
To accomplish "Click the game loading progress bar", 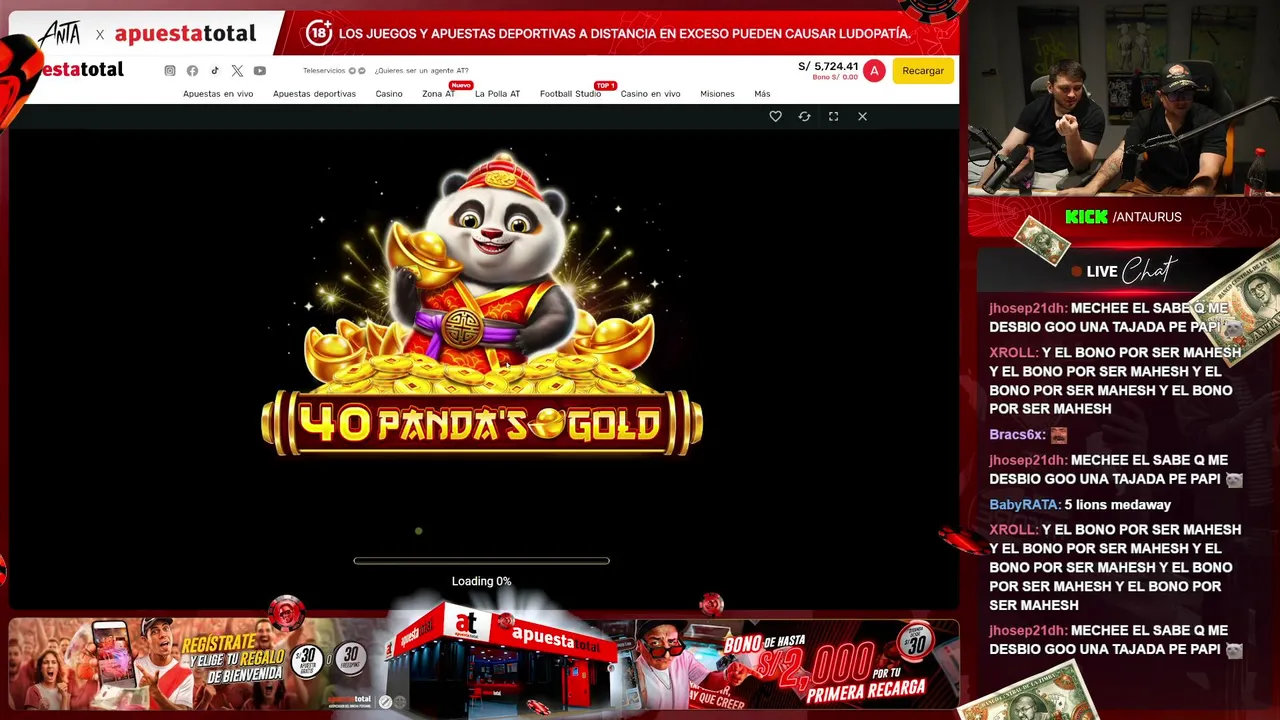I will [481, 561].
